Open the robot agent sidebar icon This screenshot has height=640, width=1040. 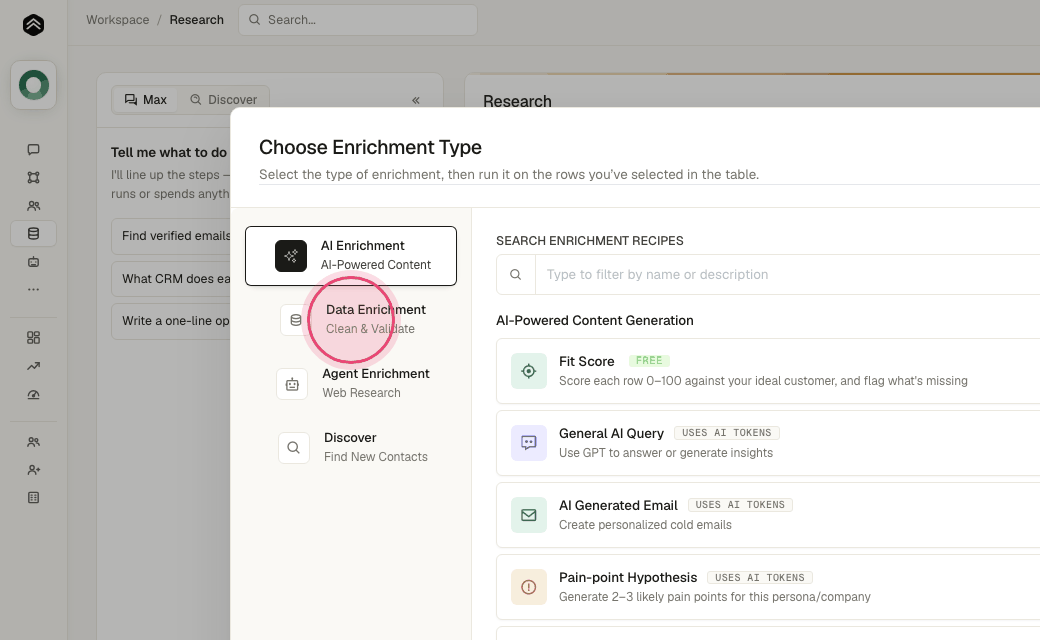(33, 262)
